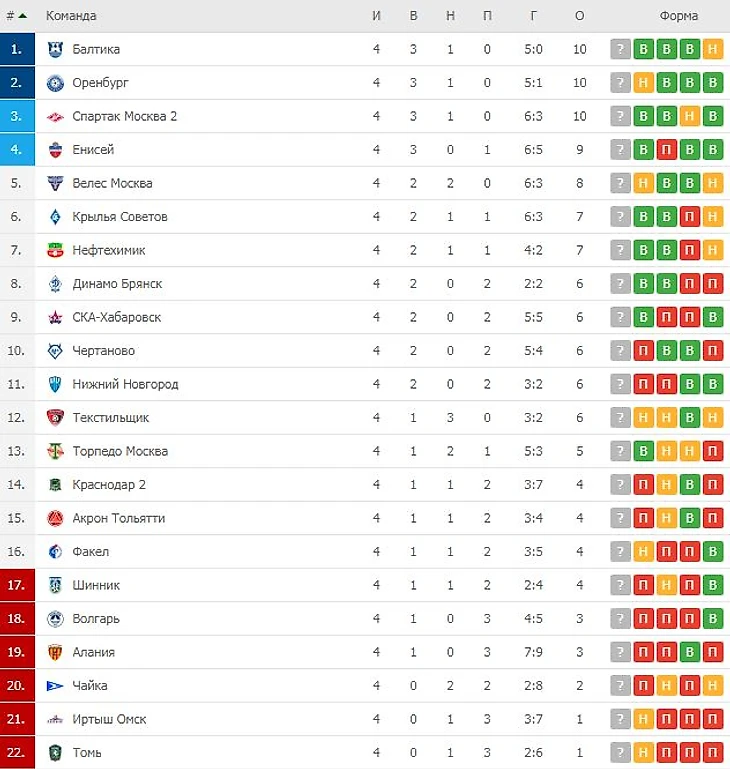
Task: Click the Торпедо Москва logo
Action: click(55, 451)
